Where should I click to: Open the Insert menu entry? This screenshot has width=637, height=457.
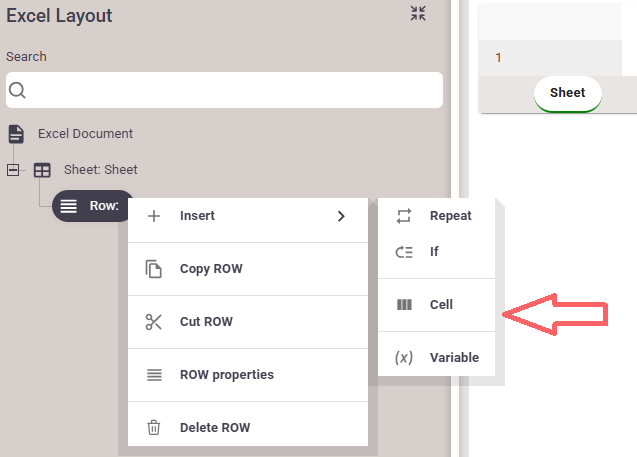click(197, 216)
